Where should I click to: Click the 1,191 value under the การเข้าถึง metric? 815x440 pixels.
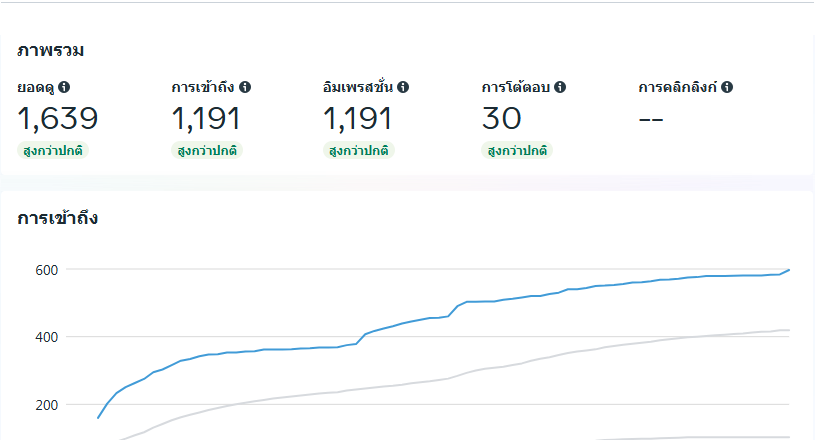pos(206,119)
